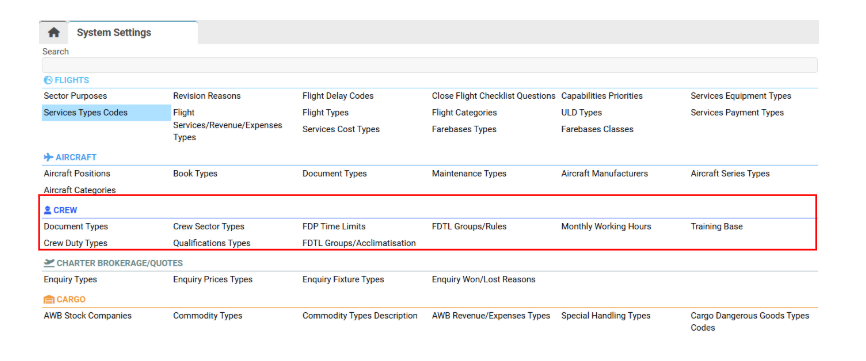Open Monthly Working Hours settings
Image resolution: width=866 pixels, height=361 pixels.
point(606,226)
